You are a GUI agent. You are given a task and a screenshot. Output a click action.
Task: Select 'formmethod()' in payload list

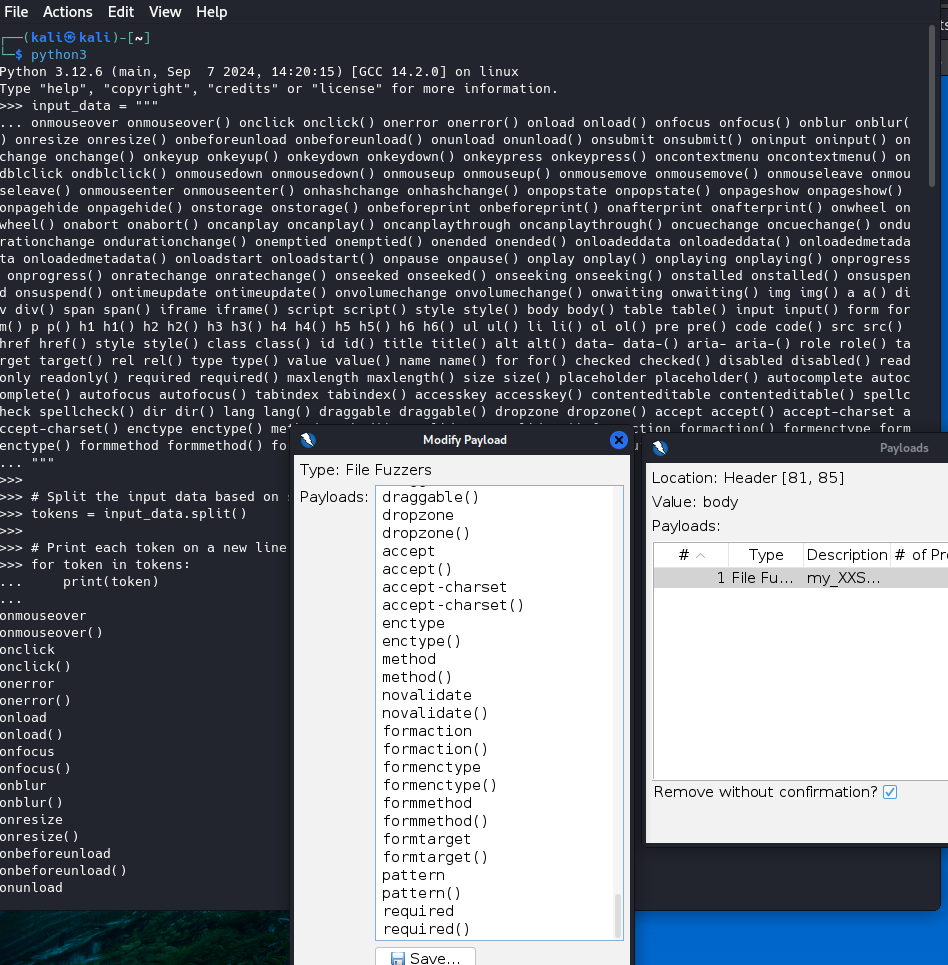point(435,821)
